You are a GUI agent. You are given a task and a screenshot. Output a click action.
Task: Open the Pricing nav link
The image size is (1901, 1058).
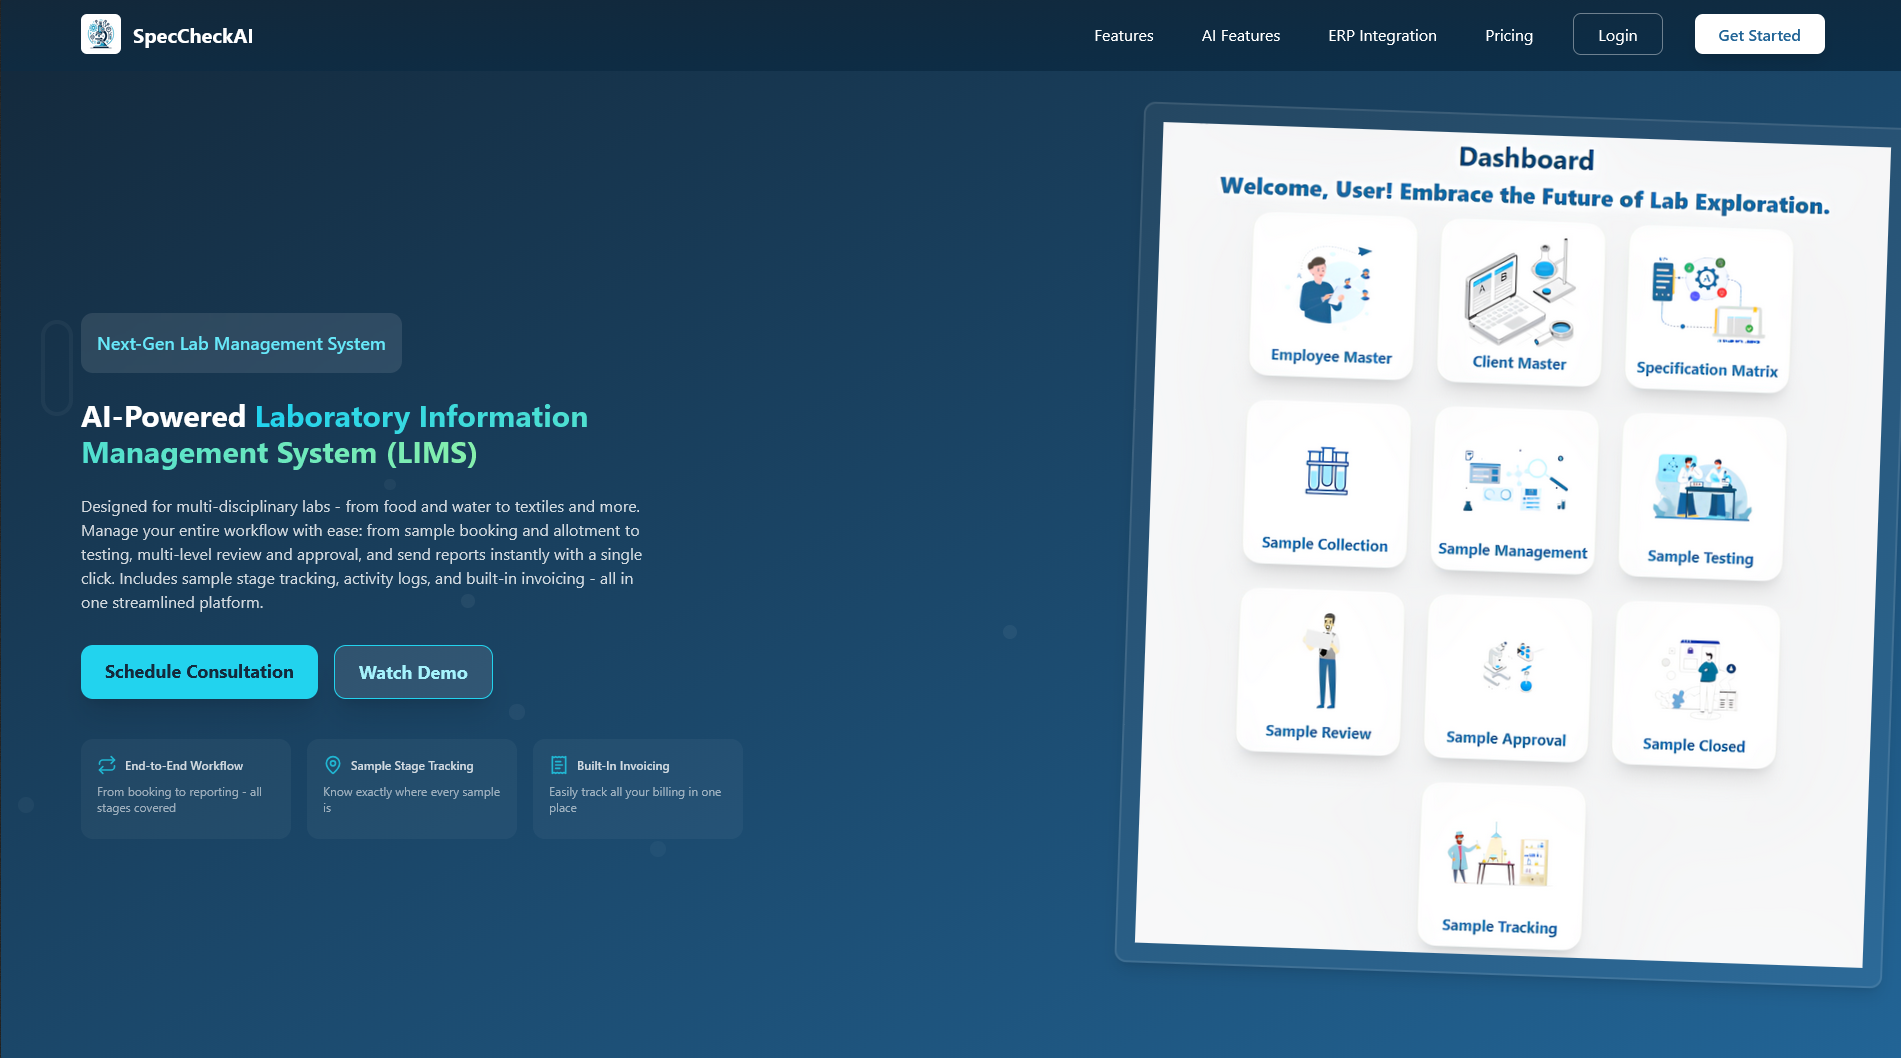tap(1508, 36)
